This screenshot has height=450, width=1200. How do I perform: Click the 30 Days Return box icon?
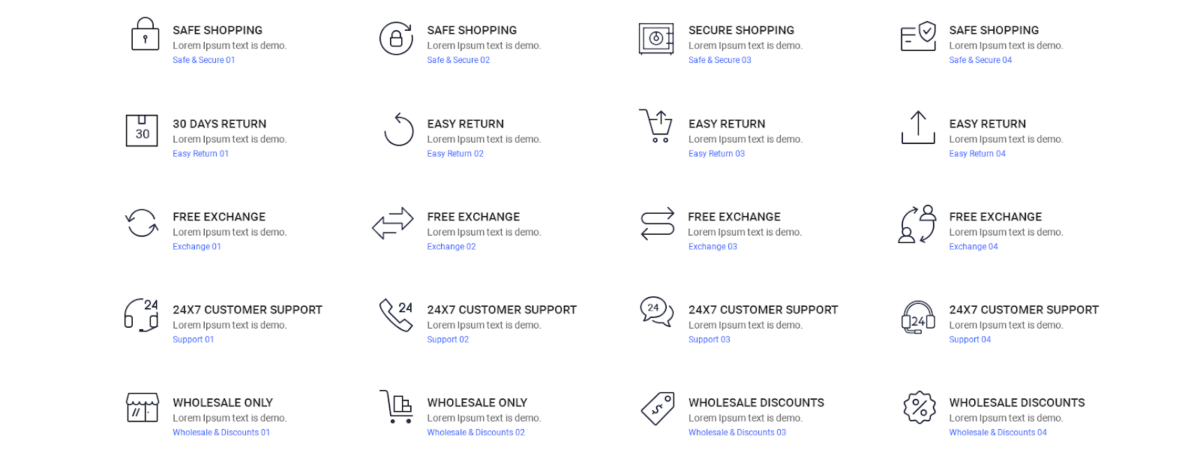(x=142, y=131)
